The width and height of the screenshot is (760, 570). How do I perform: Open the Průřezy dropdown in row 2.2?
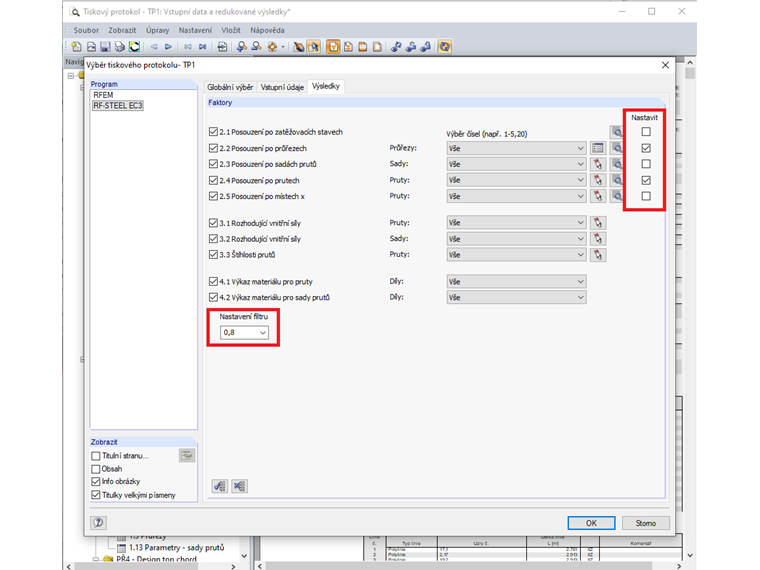[516, 148]
